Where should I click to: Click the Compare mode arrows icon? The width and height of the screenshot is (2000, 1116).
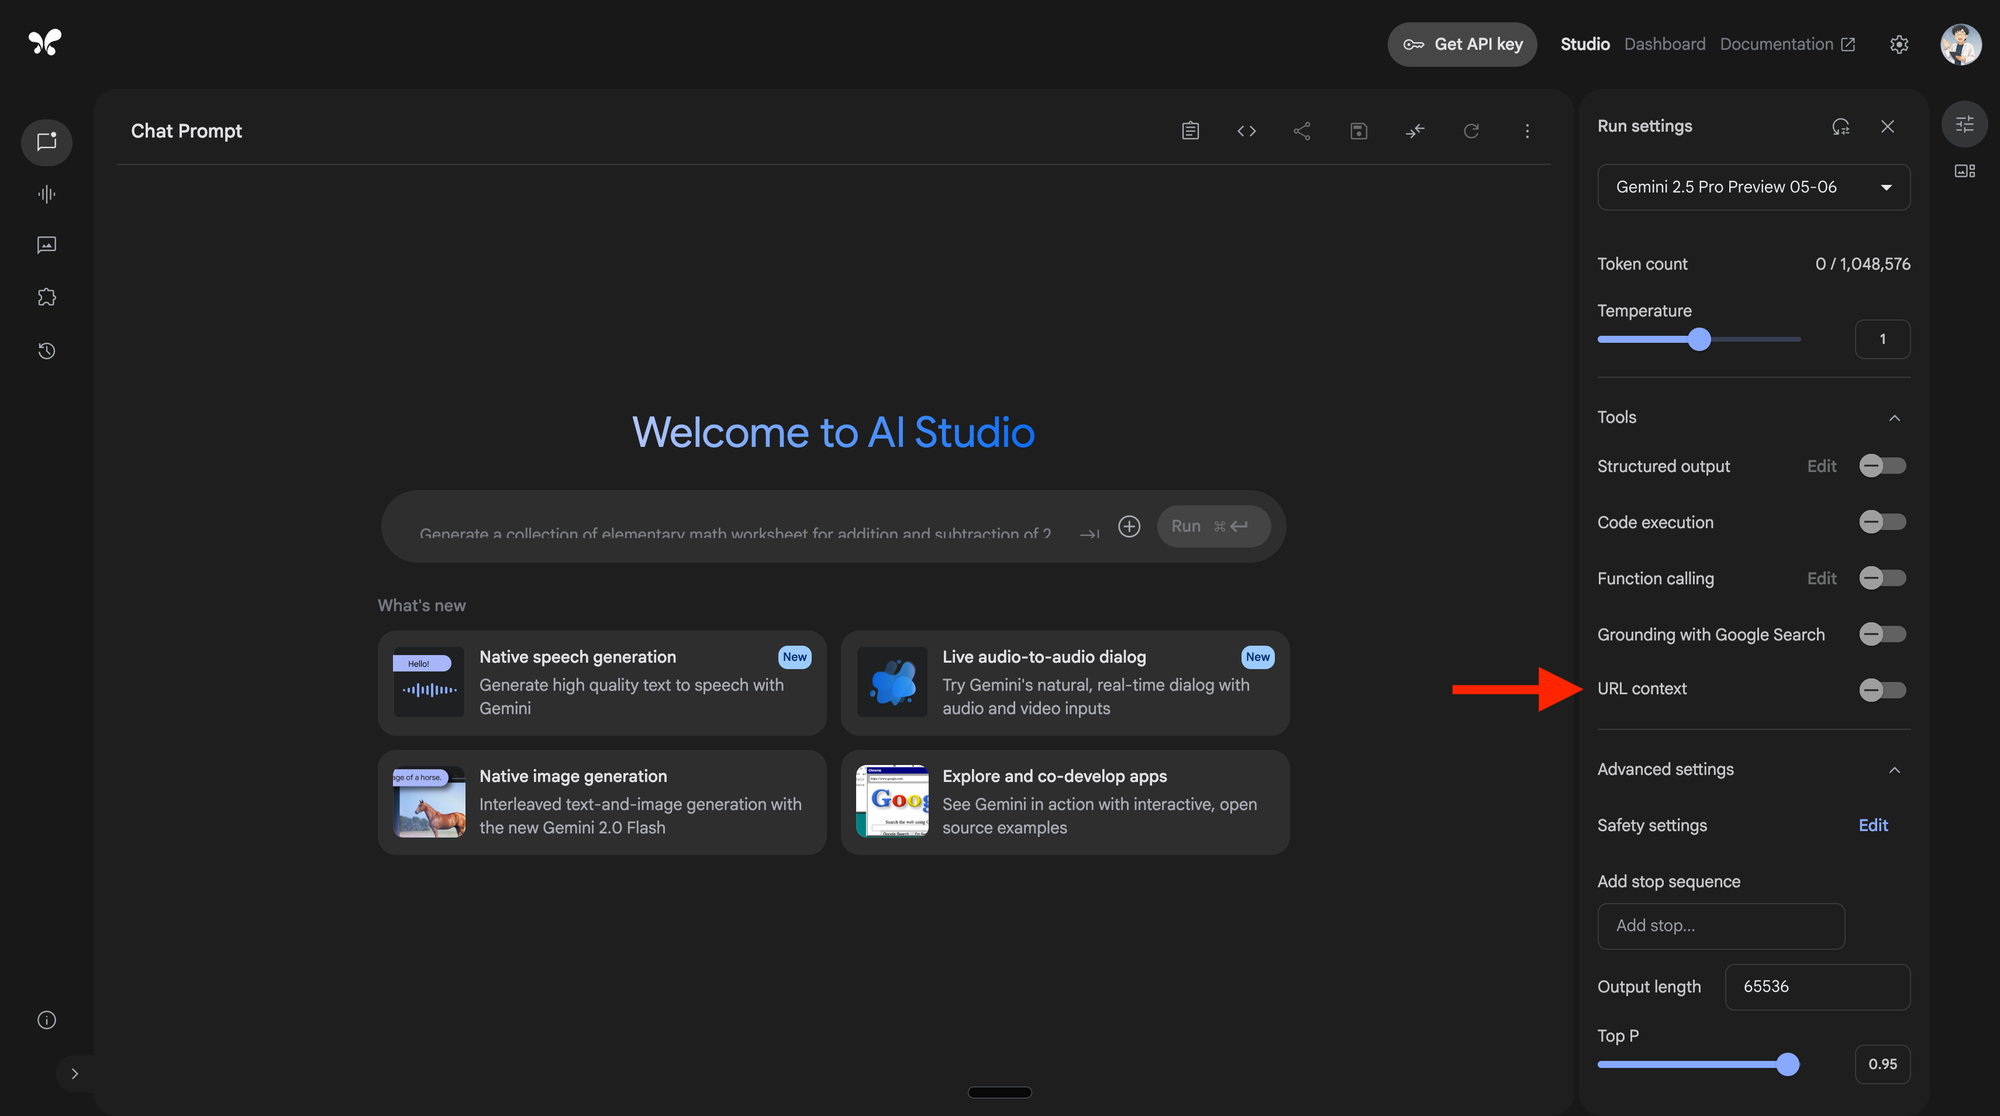pos(1415,131)
